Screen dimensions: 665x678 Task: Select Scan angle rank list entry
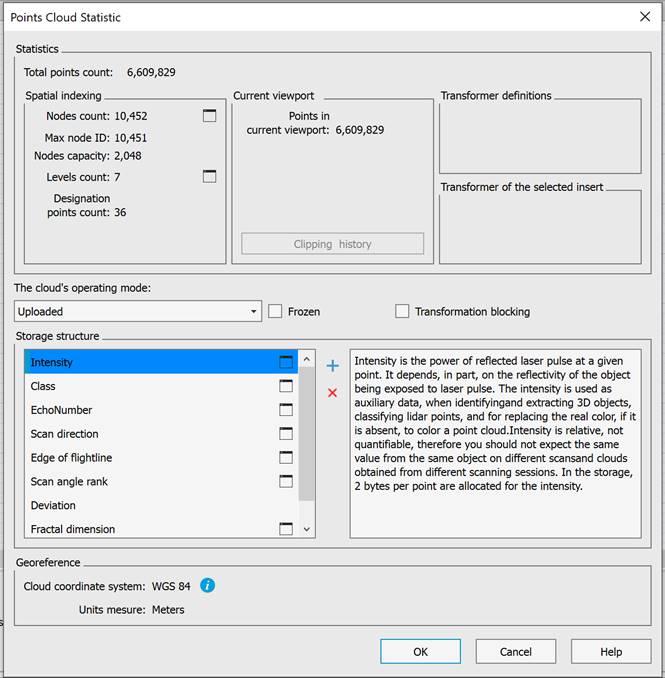pyautogui.click(x=69, y=482)
